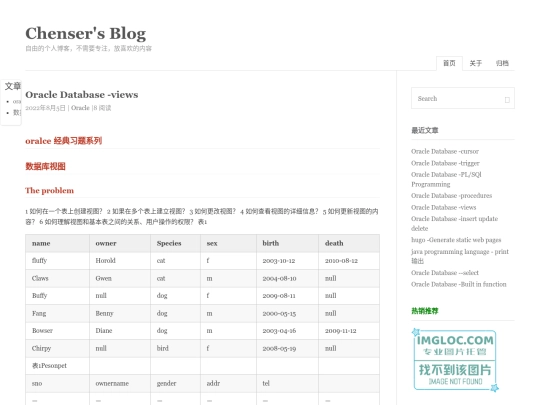Click the blog subtitle tagline text
This screenshot has width=540, height=405.
[x=89, y=49]
